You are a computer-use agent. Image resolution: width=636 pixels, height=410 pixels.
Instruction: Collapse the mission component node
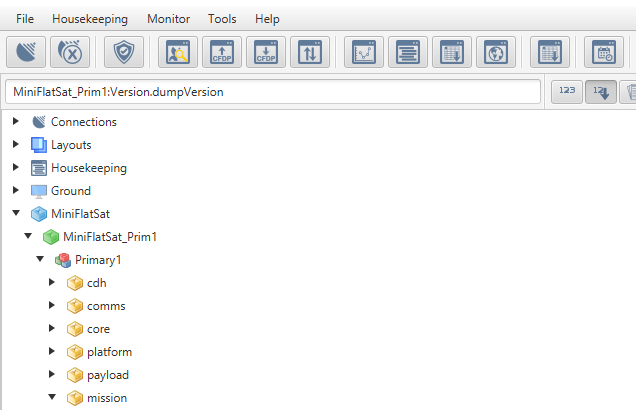(52, 398)
